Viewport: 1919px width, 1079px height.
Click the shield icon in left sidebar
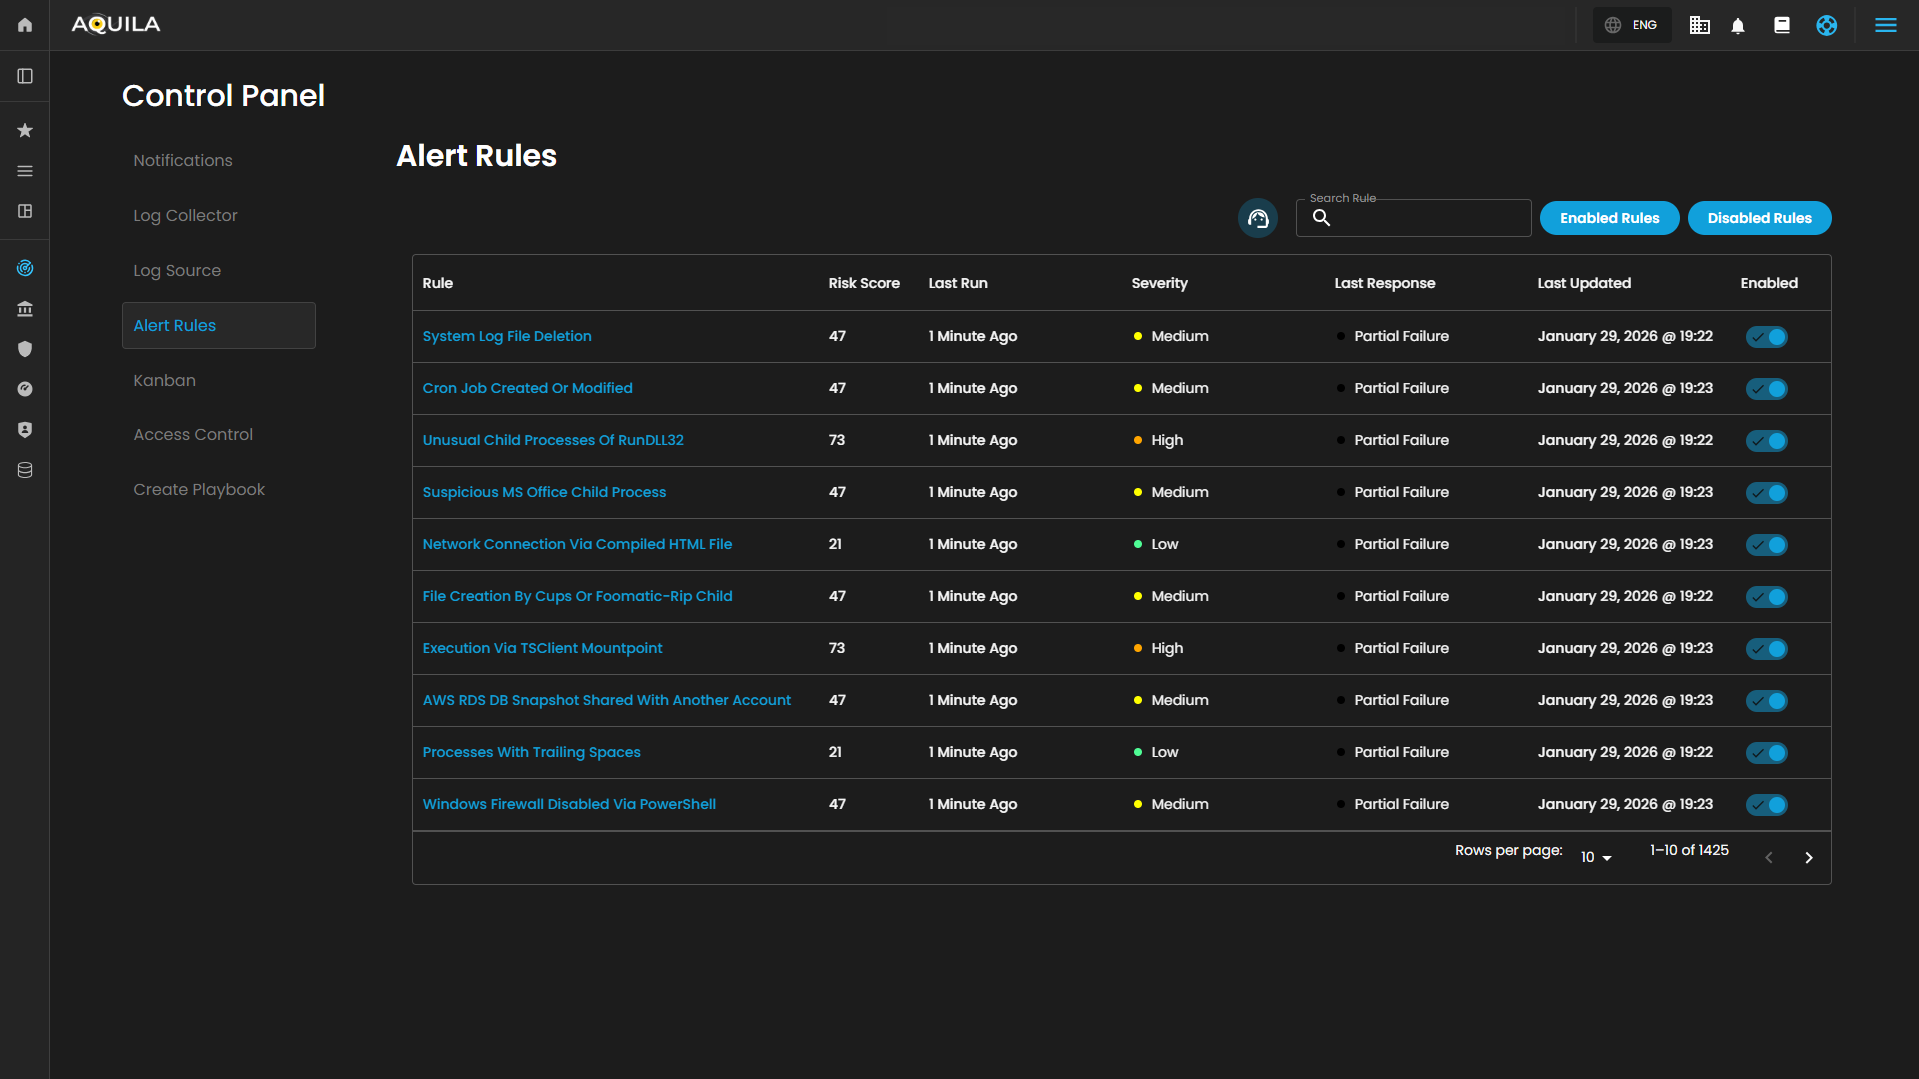(25, 349)
